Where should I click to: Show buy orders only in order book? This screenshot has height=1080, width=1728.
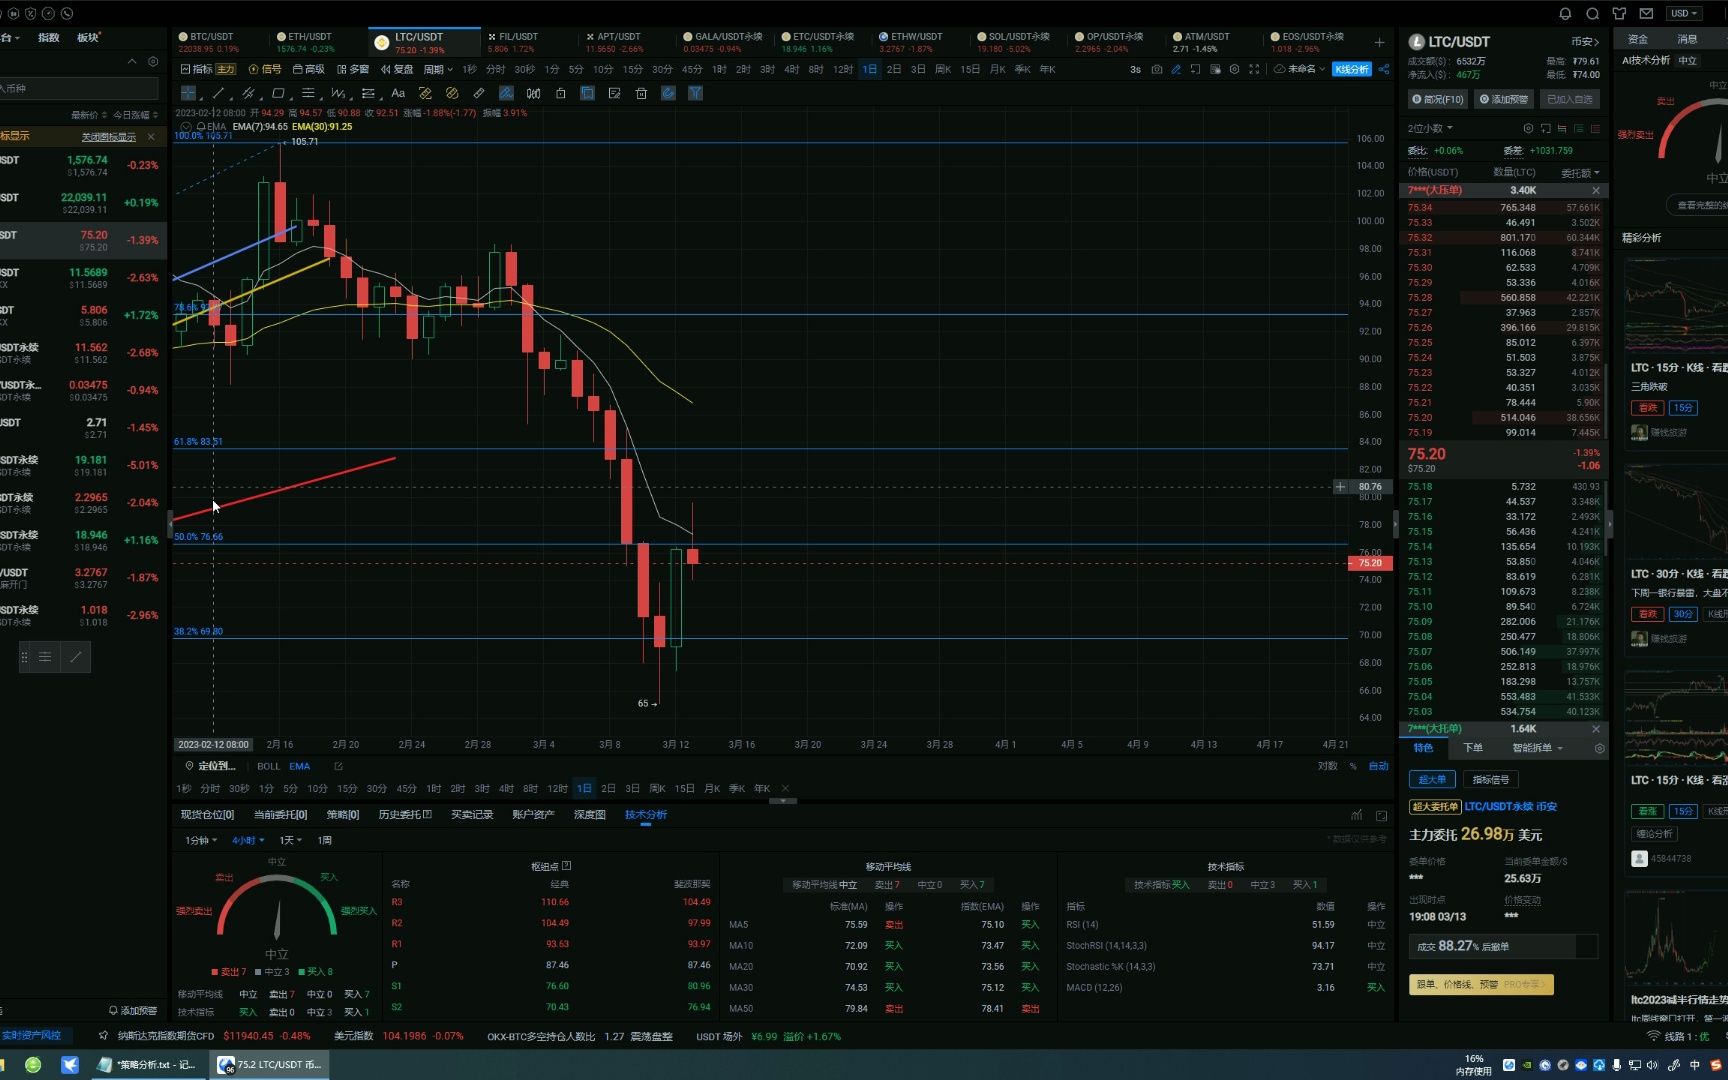coord(1579,129)
